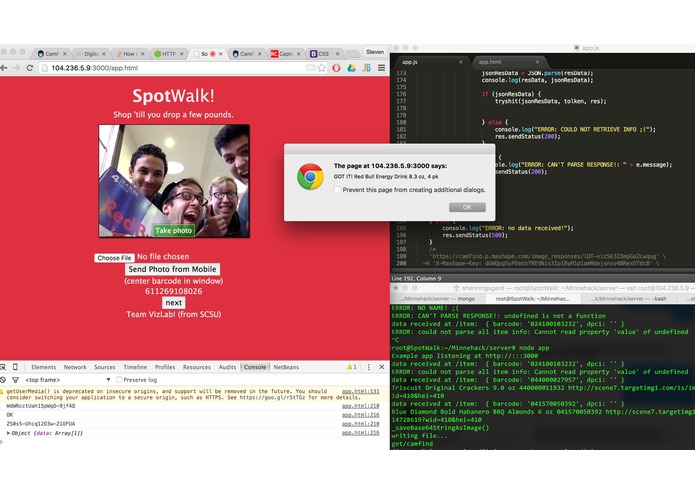Screen dimensions: 695x494
Task: Switch to the Elements DevTools tab
Action: point(43,367)
